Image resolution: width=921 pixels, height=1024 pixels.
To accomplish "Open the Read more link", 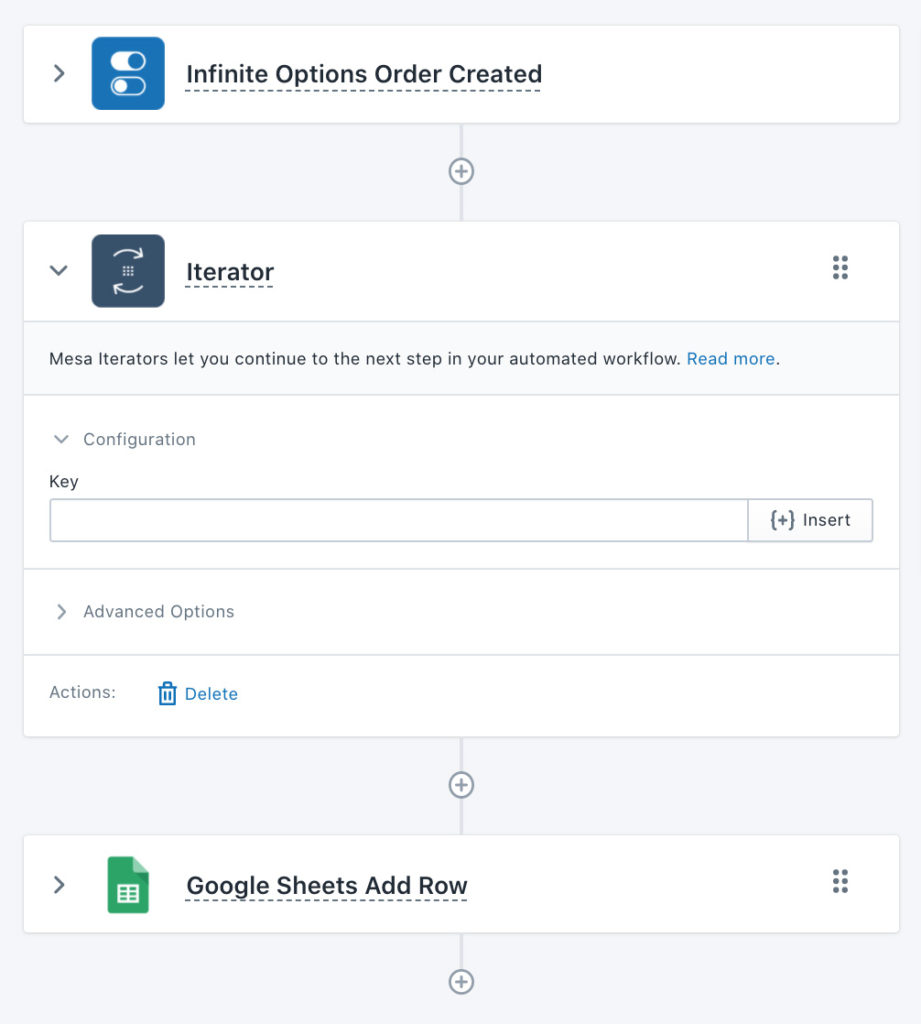I will tap(730, 359).
